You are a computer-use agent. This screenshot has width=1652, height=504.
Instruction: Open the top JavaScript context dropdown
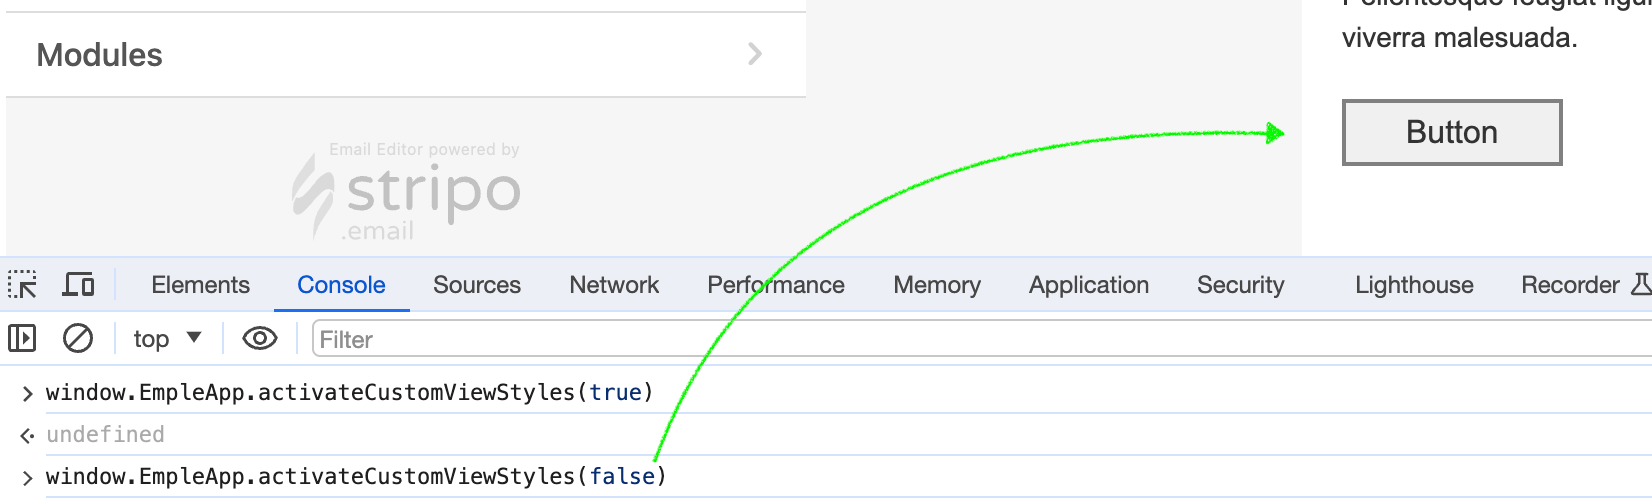pyautogui.click(x=167, y=339)
